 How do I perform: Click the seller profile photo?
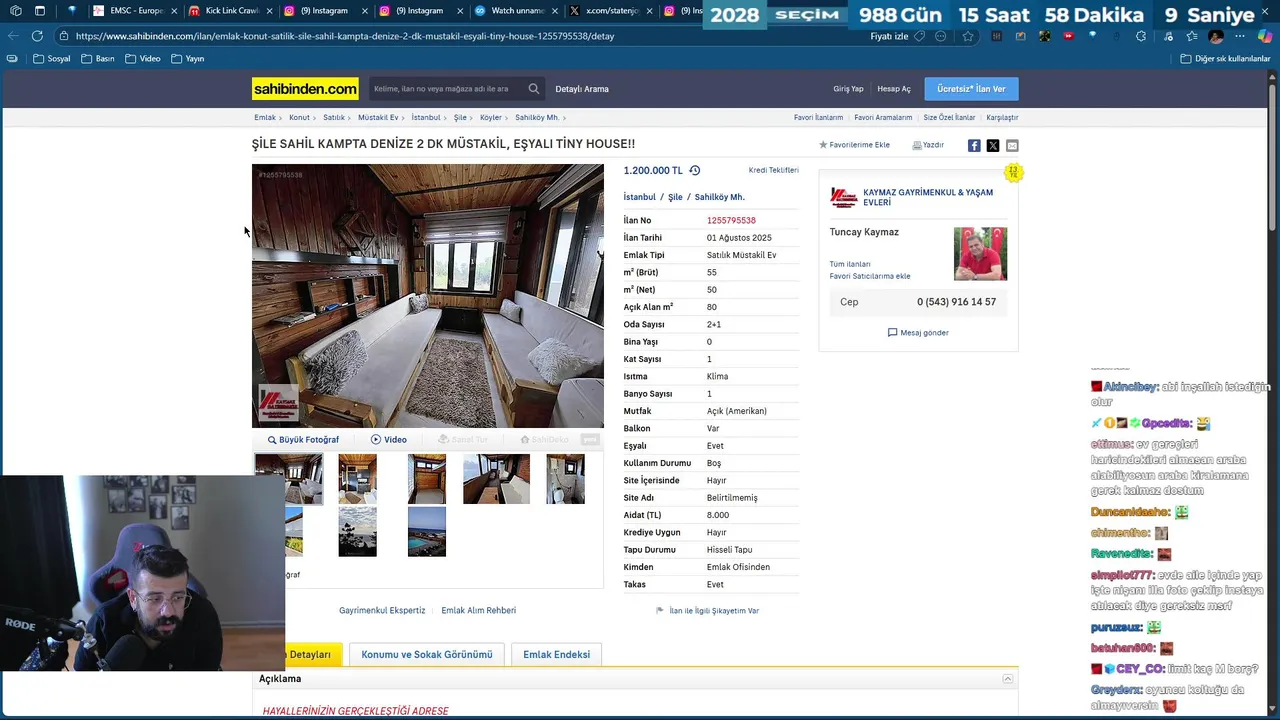pos(980,254)
